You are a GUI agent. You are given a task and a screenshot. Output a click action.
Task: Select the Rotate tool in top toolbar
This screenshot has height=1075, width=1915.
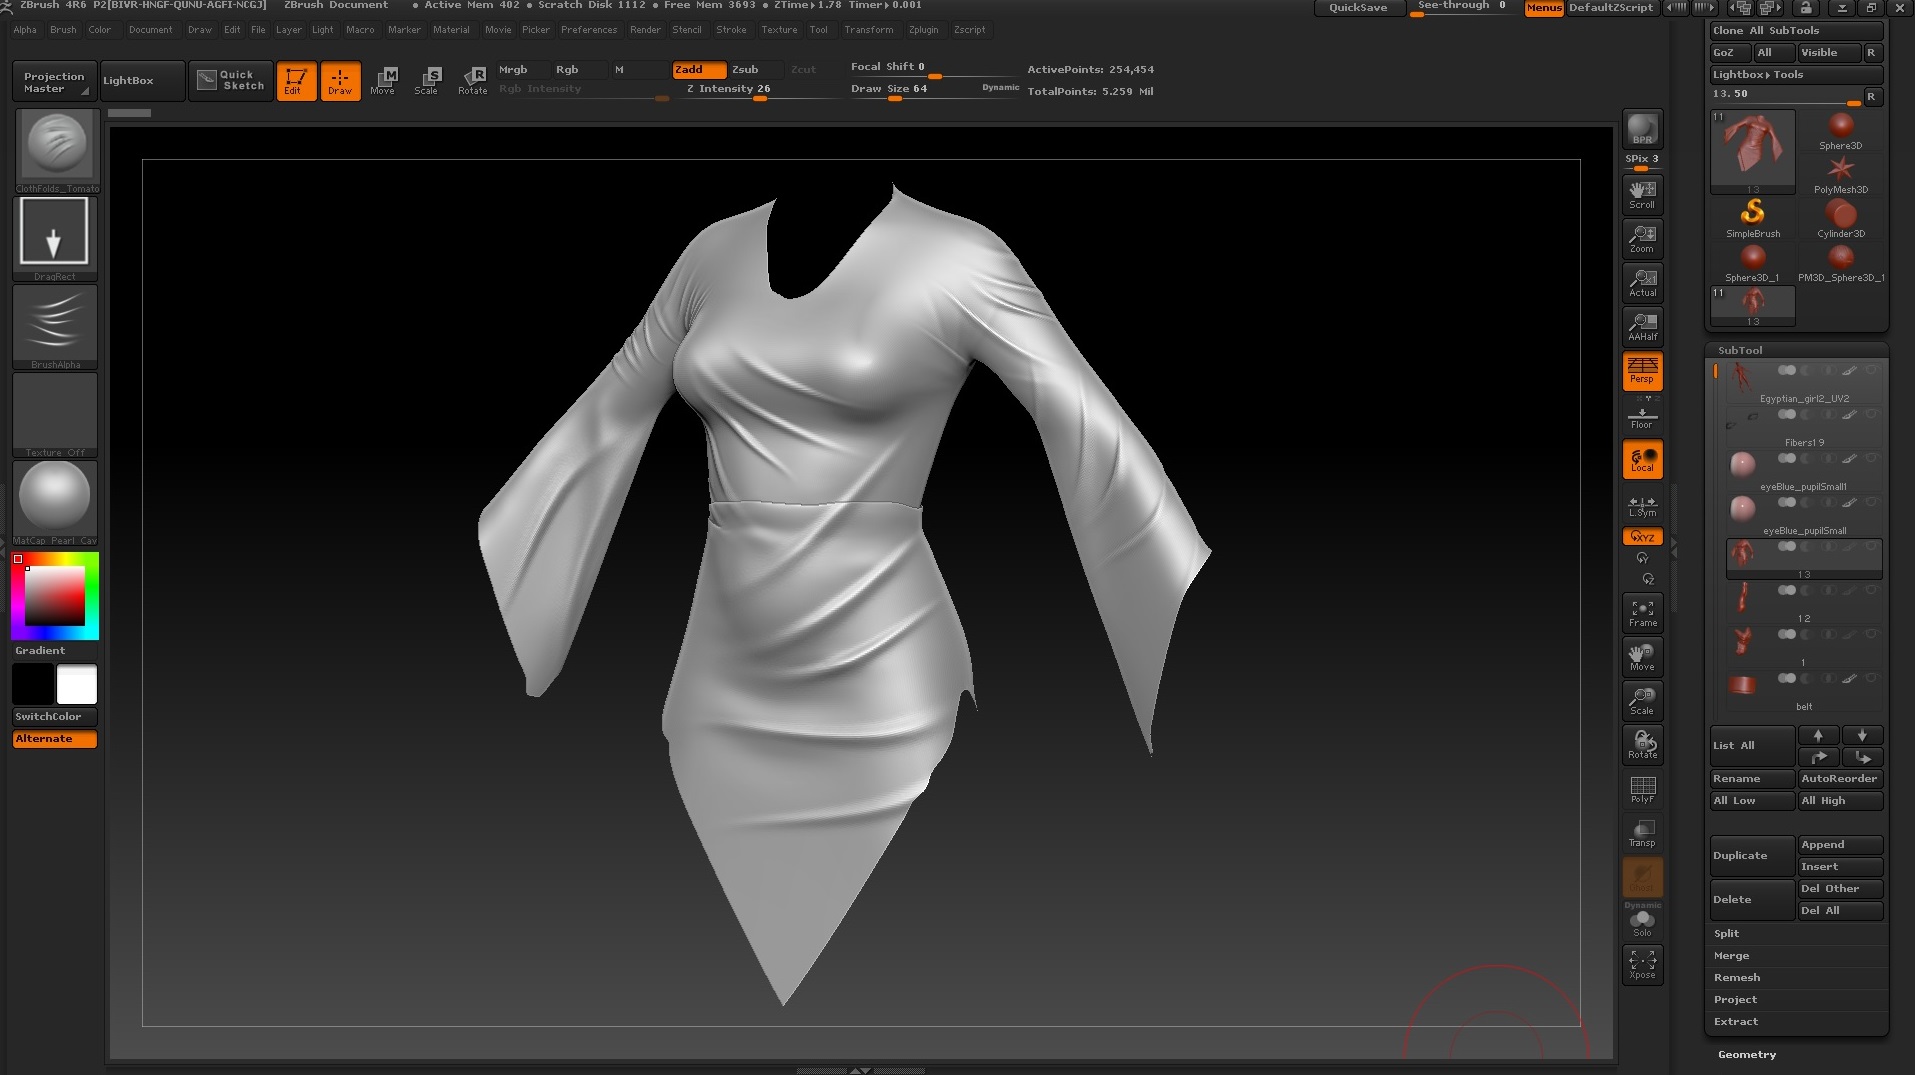pos(472,80)
